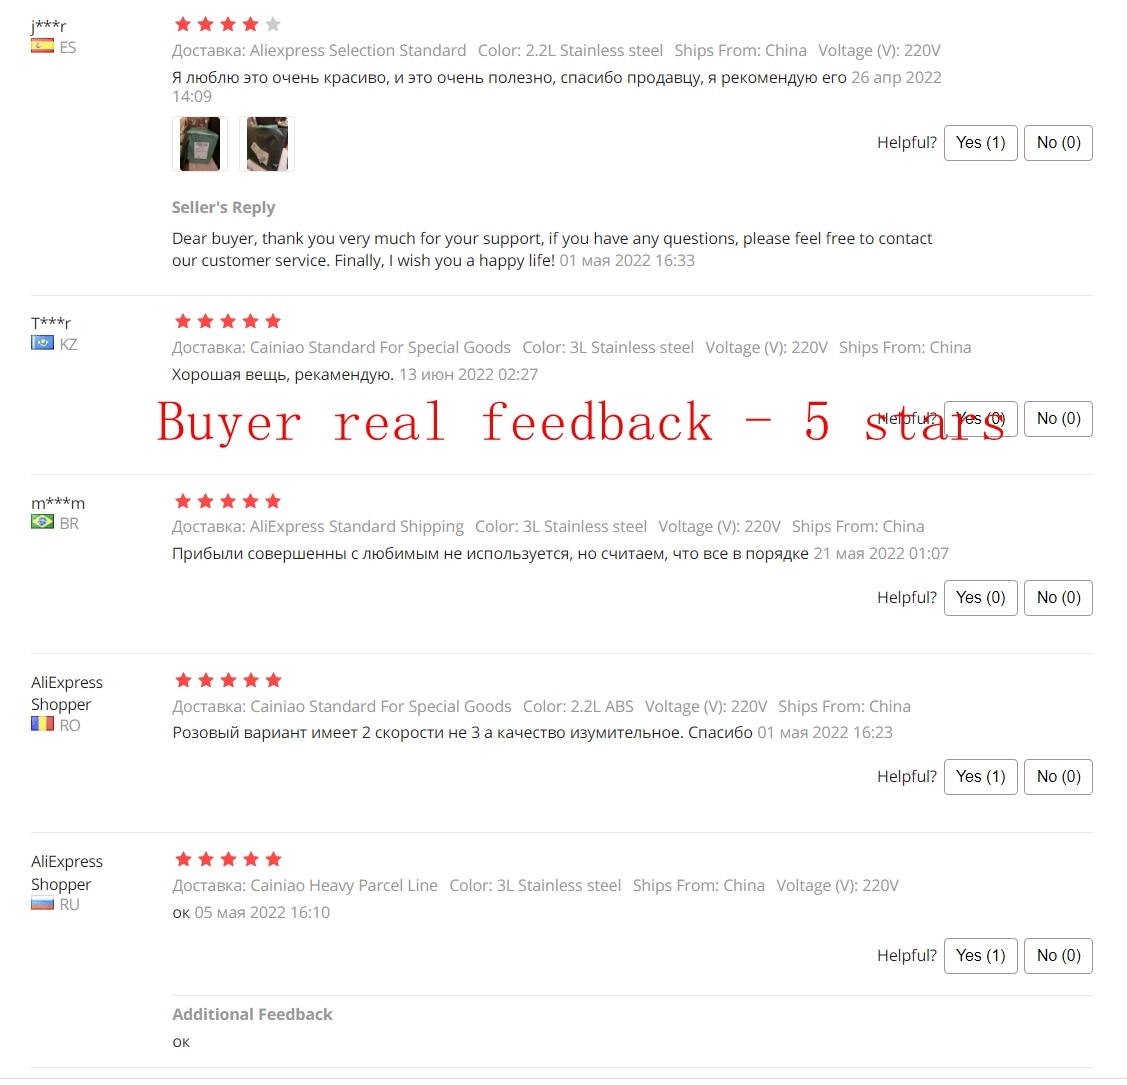The height and width of the screenshot is (1085, 1127).
Task: Click the four-star rating of j***r's review
Action: (228, 24)
